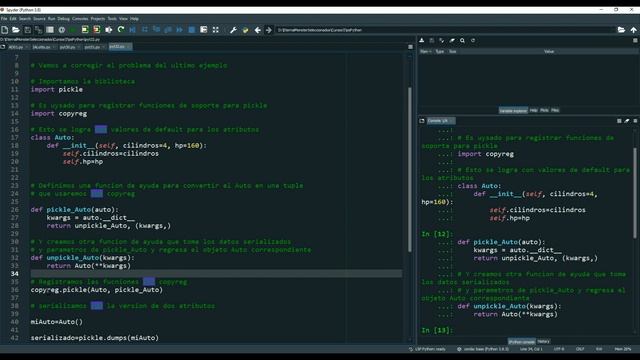
Task: Save the current file
Action: point(27,30)
